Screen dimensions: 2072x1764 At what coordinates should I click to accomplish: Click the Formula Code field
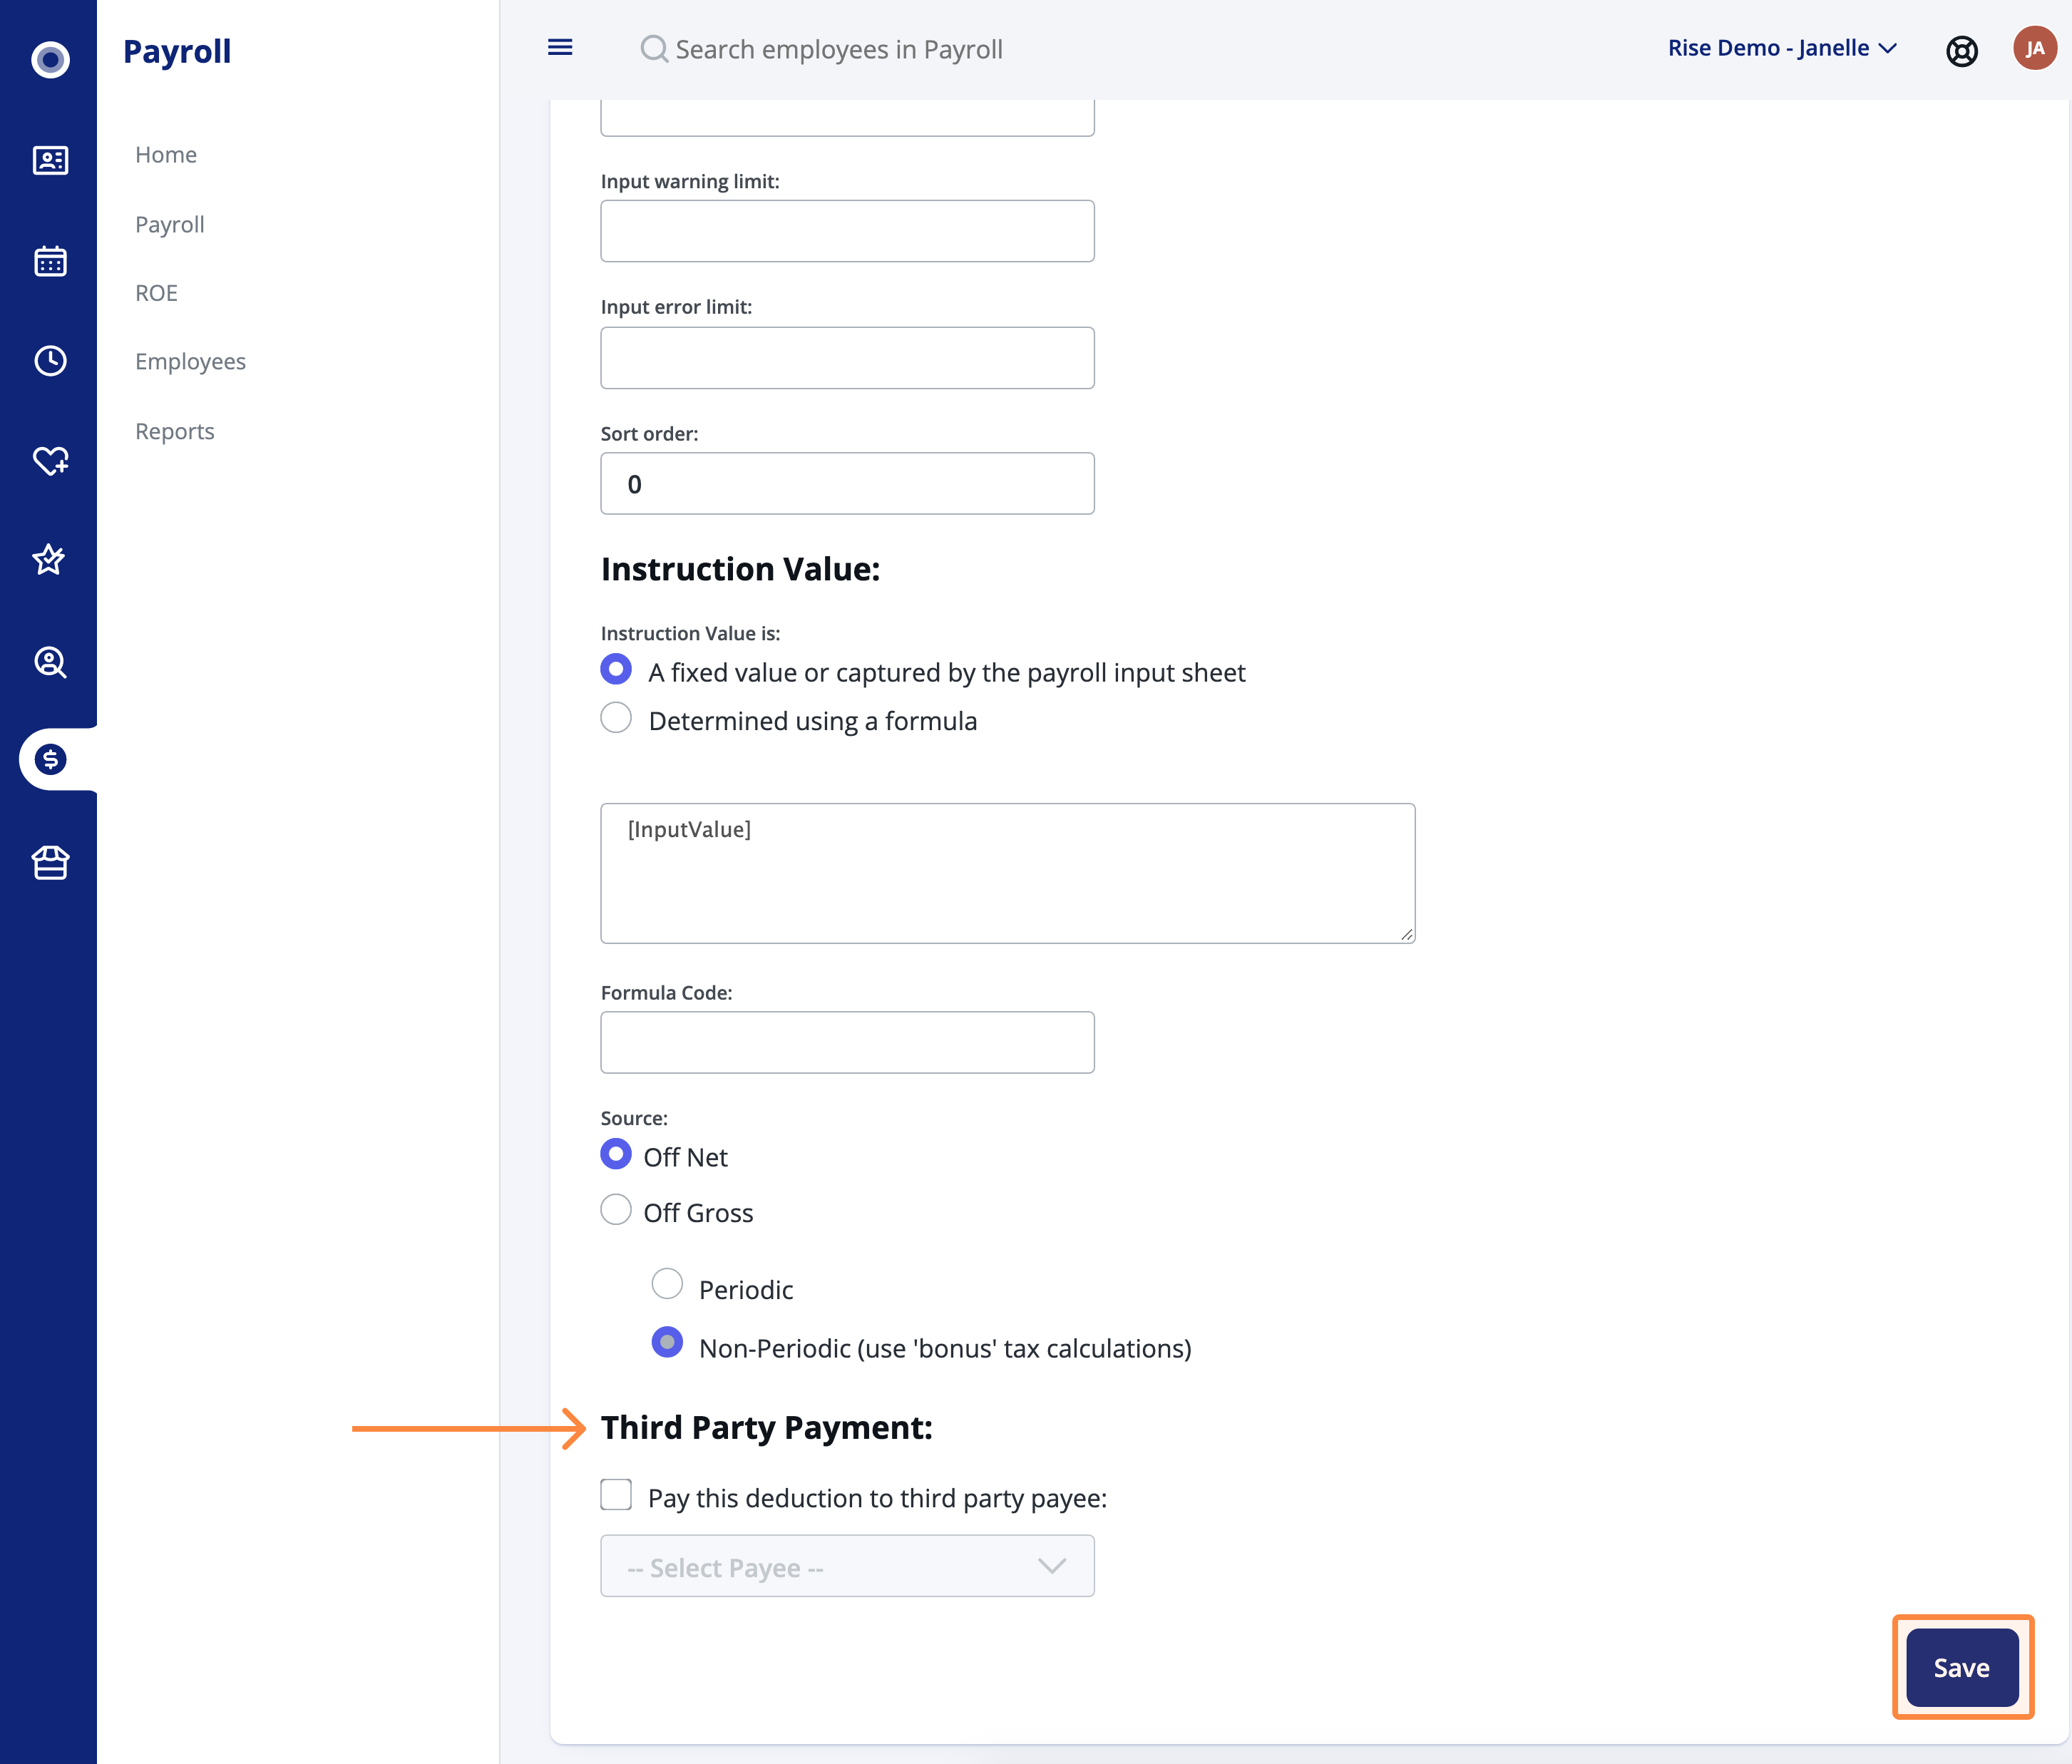847,1042
